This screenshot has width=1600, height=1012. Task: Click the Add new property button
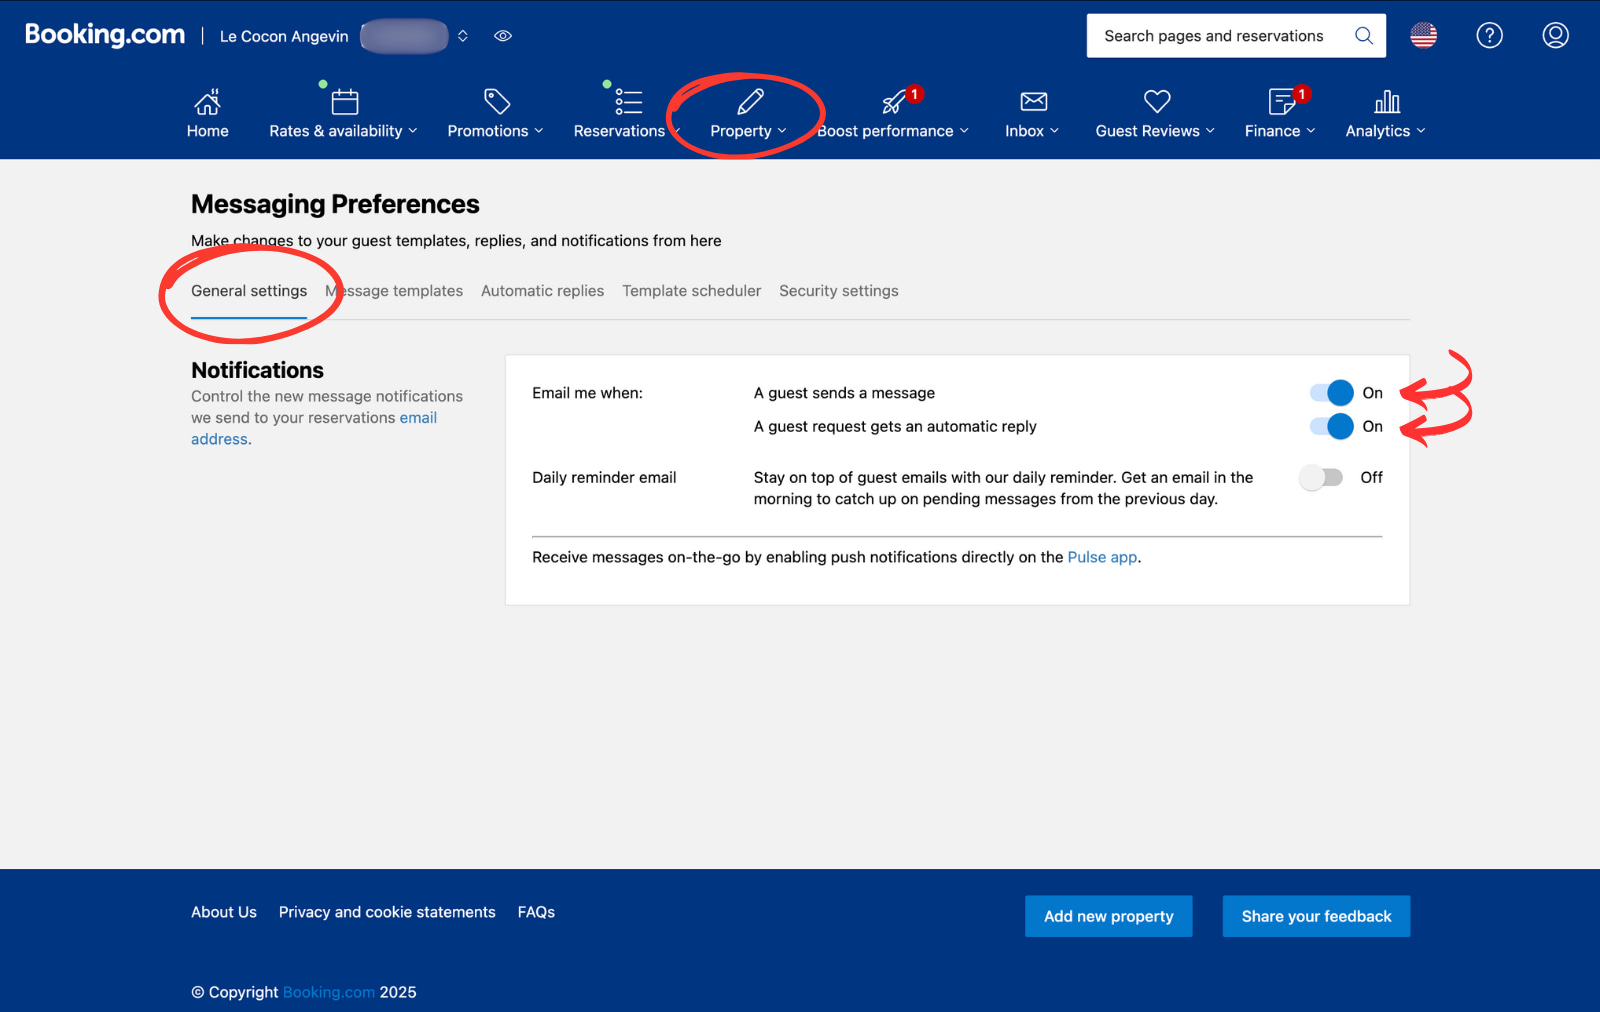(1108, 915)
